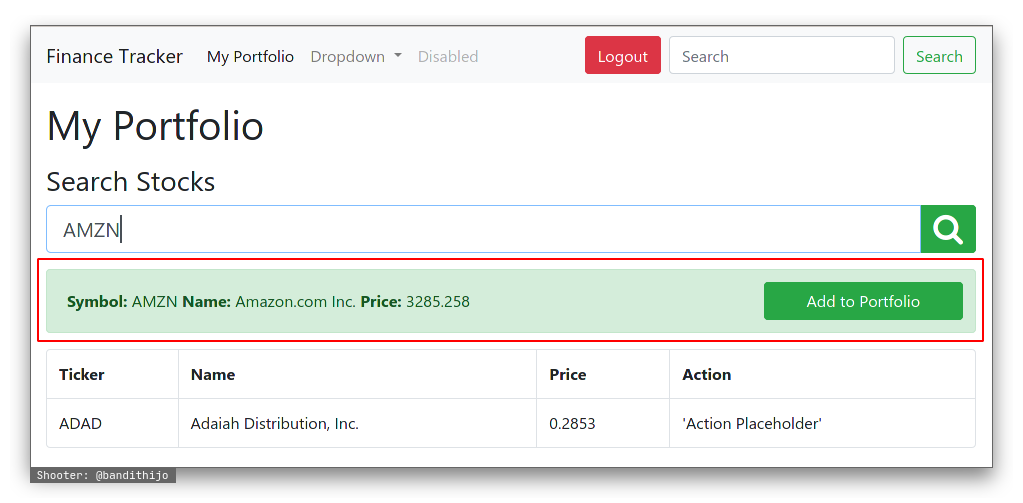This screenshot has width=1023, height=503.
Task: Add AMZN stock to portfolio
Action: pos(862,301)
